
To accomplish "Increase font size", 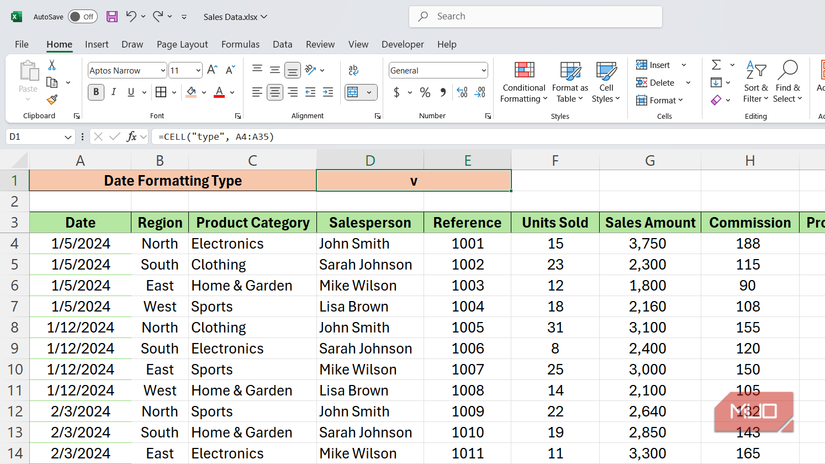I will [212, 70].
